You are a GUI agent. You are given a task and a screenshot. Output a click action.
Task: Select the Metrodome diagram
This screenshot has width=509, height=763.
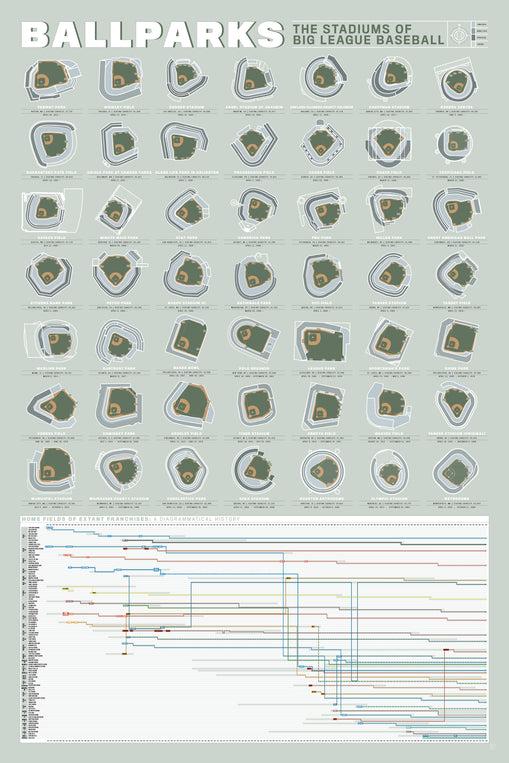point(456,472)
